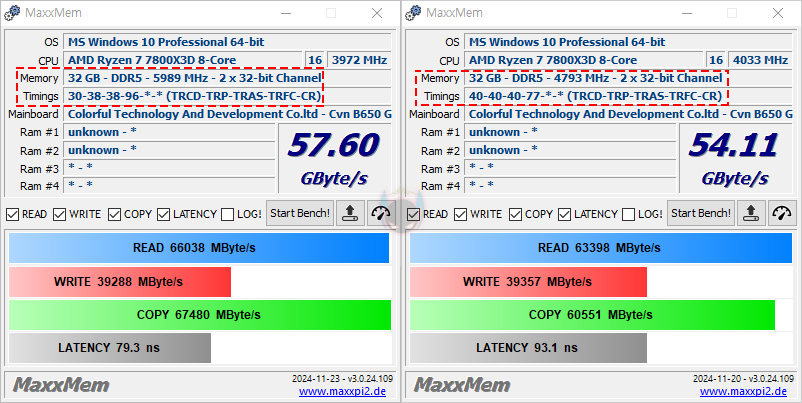
Task: Click upload icon in right MaxxMem window
Action: click(751, 213)
